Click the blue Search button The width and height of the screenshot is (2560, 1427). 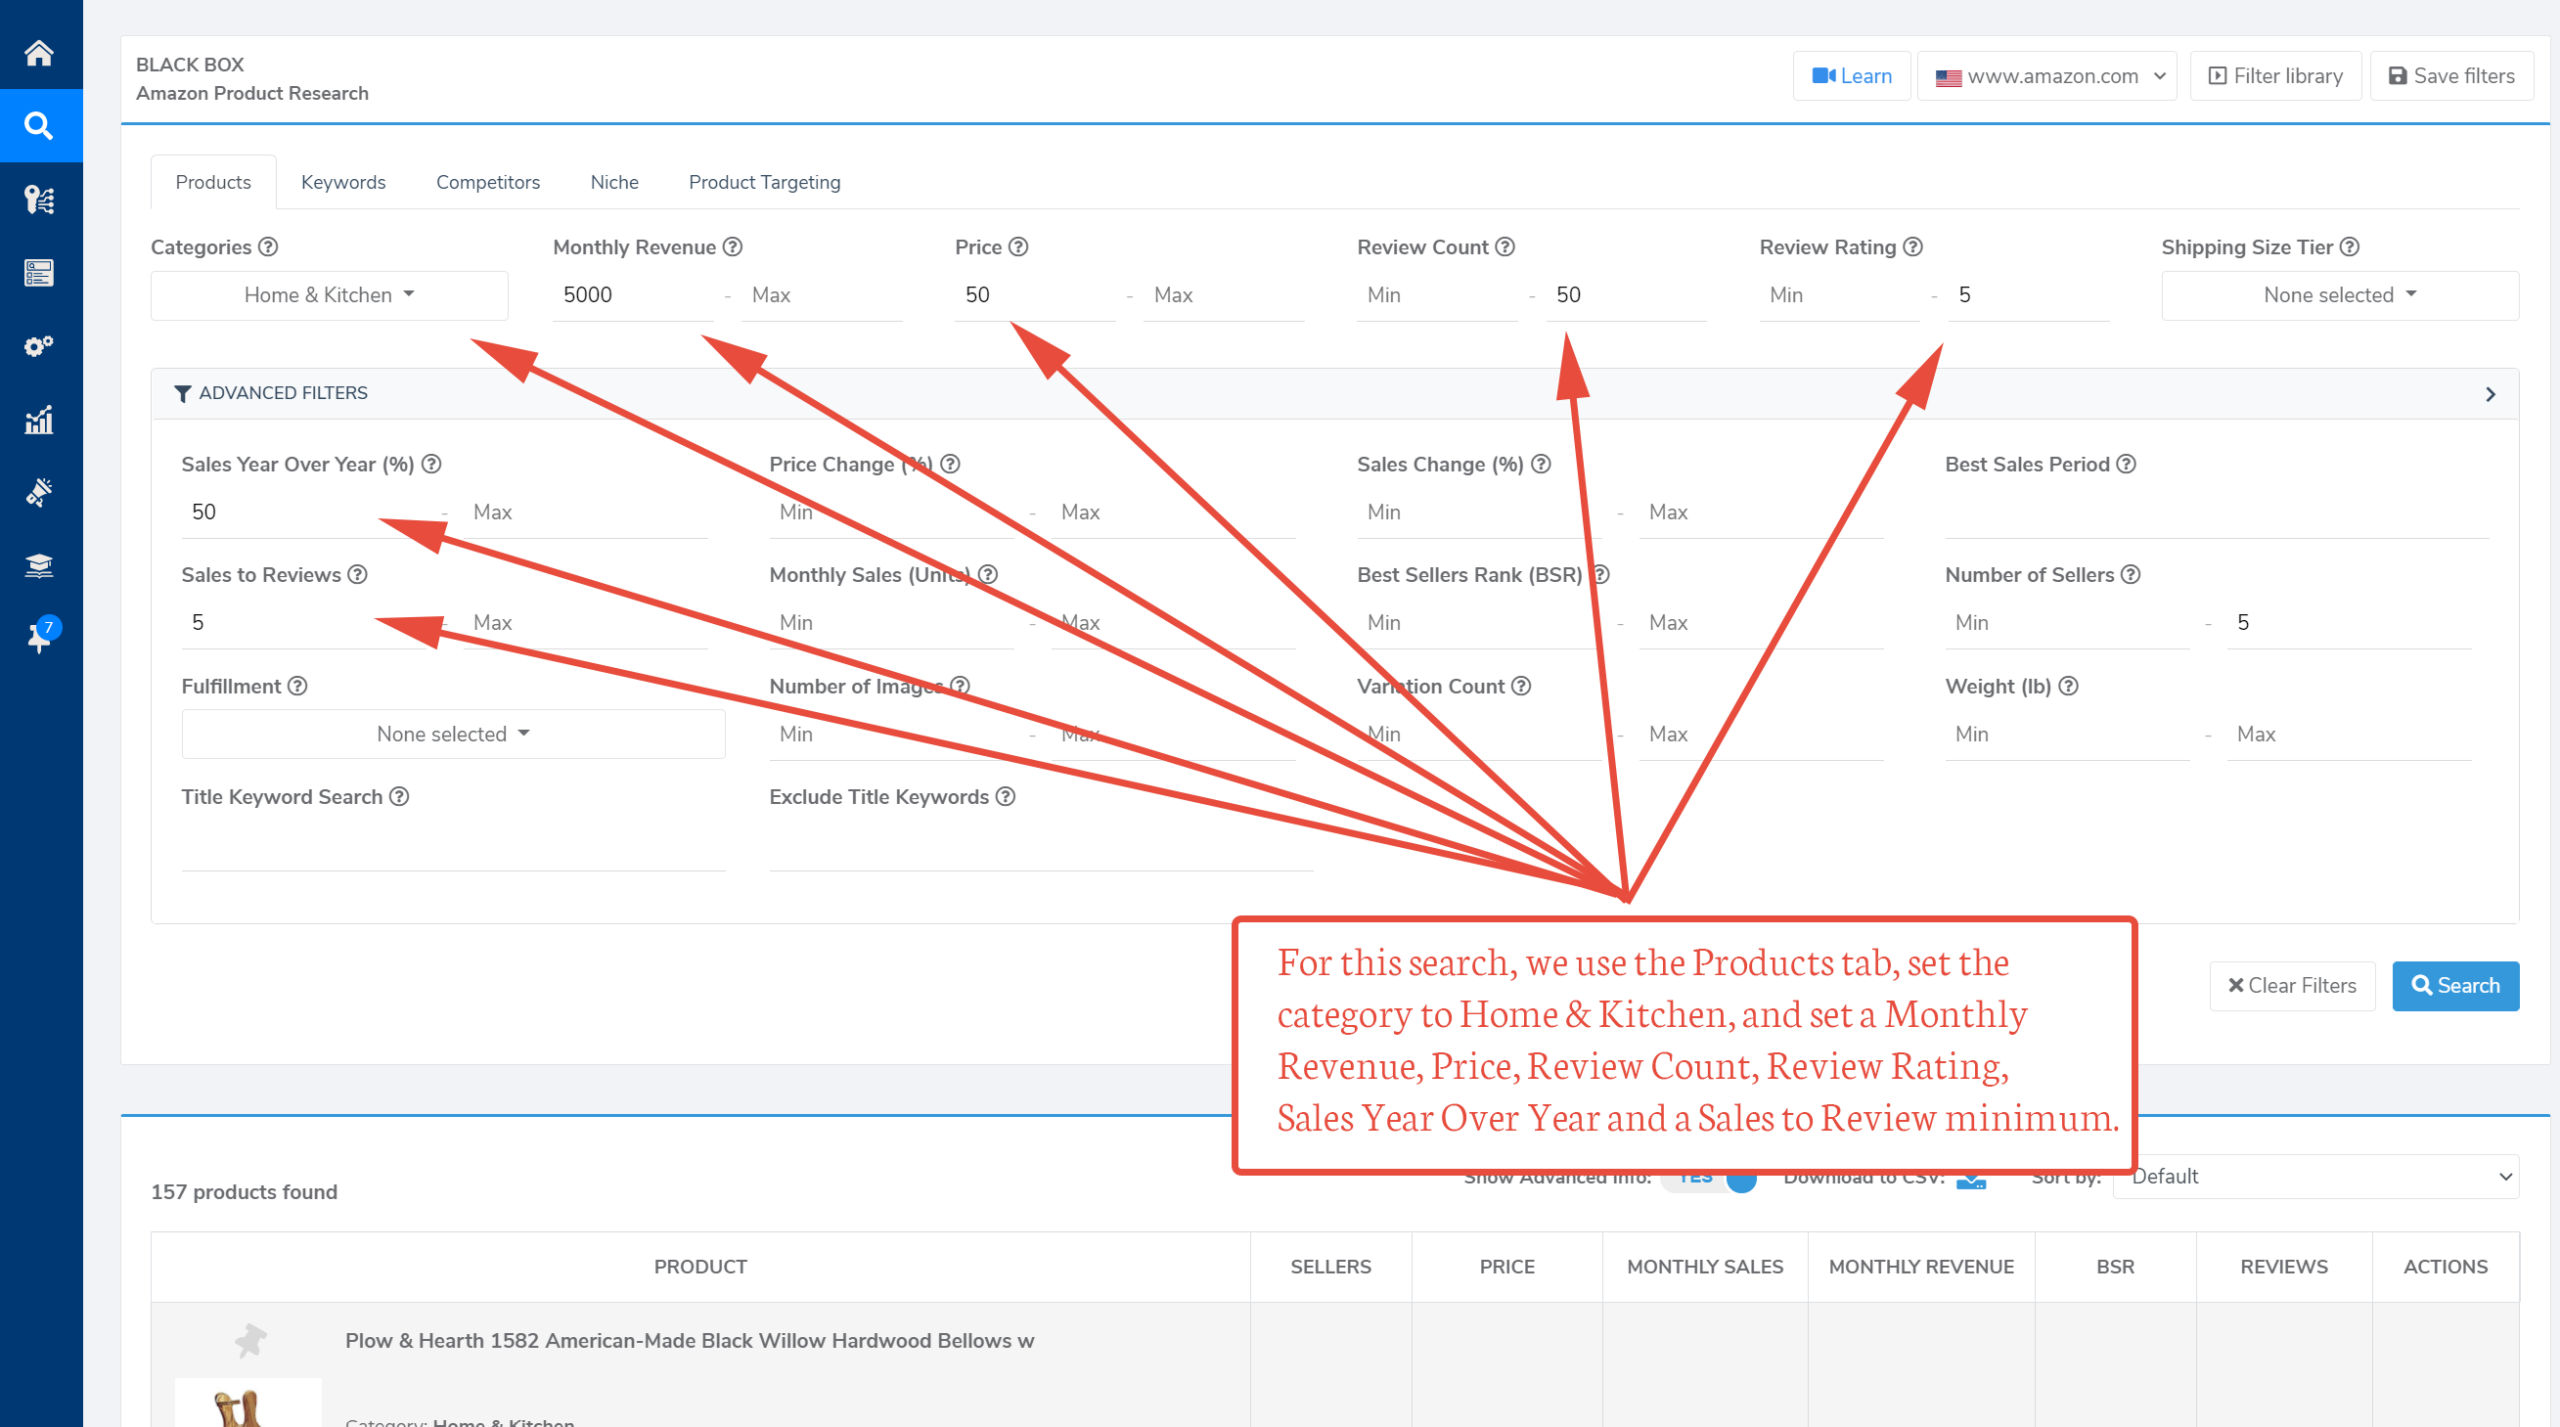[2454, 986]
